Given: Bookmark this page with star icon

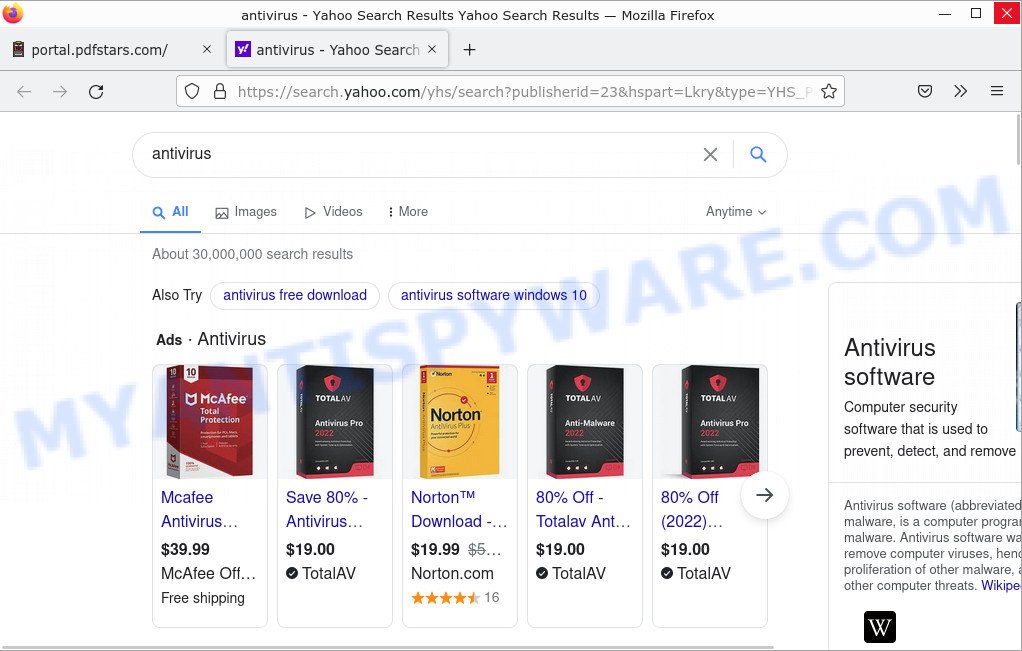Looking at the screenshot, I should point(828,91).
